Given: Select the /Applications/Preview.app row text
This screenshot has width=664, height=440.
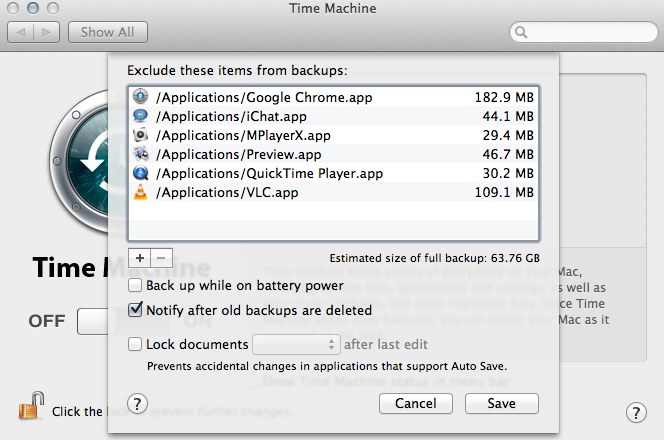Looking at the screenshot, I should 238,154.
